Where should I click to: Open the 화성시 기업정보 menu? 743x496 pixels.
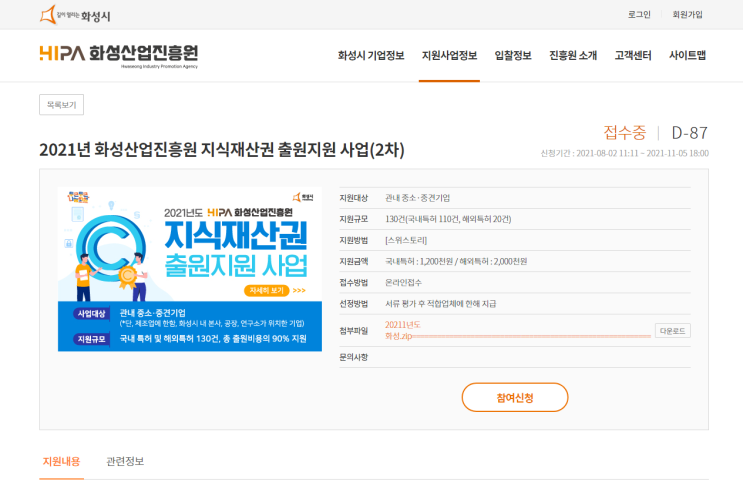point(371,55)
